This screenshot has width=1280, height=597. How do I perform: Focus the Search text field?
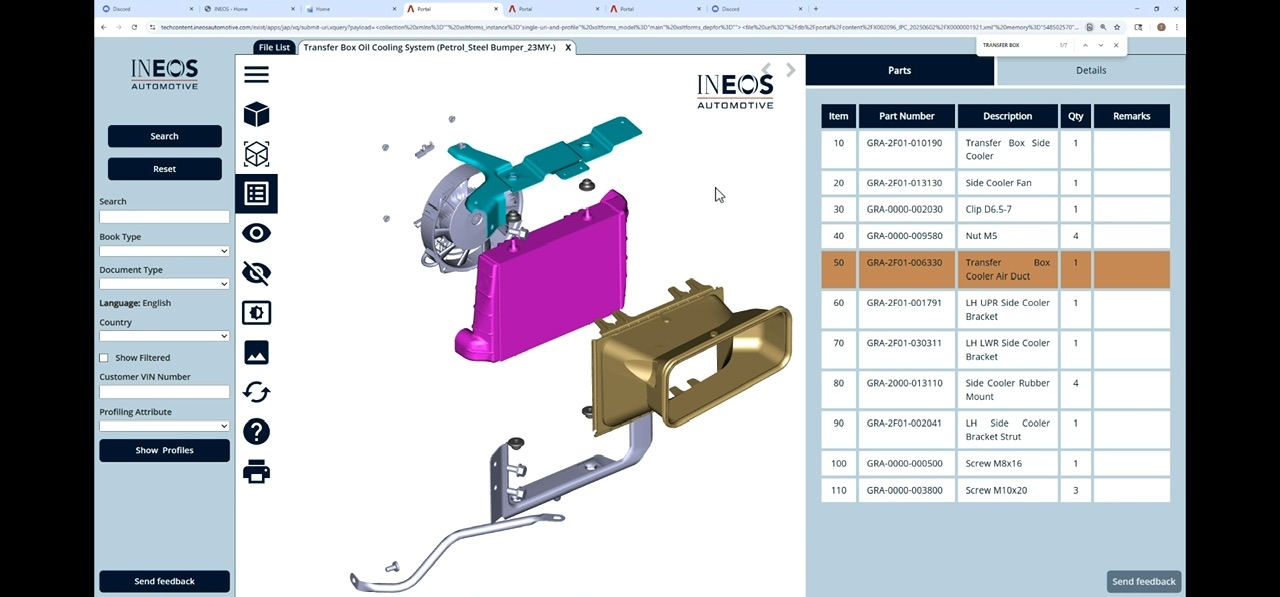point(164,216)
